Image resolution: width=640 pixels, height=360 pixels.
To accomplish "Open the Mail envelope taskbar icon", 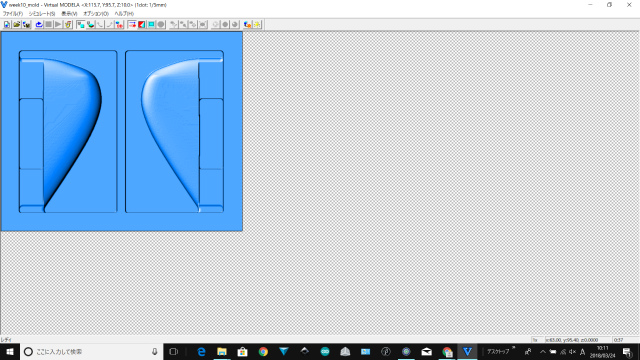I will pyautogui.click(x=427, y=351).
